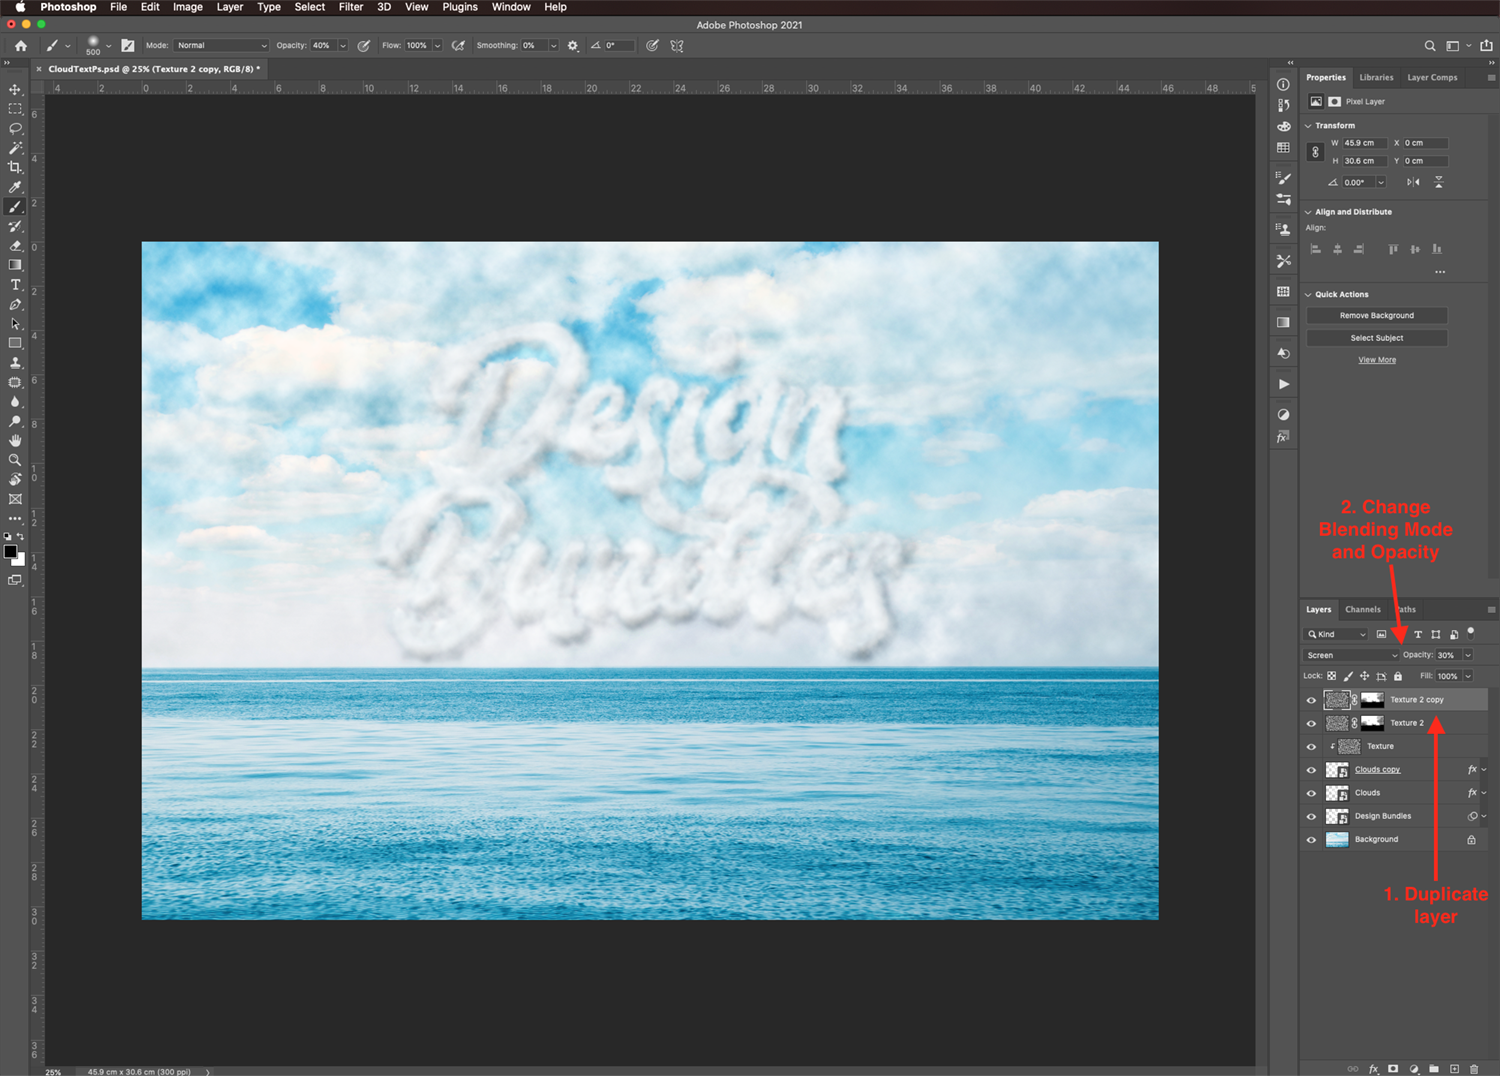Collapse the Transform section
This screenshot has width=1500, height=1076.
1308,126
